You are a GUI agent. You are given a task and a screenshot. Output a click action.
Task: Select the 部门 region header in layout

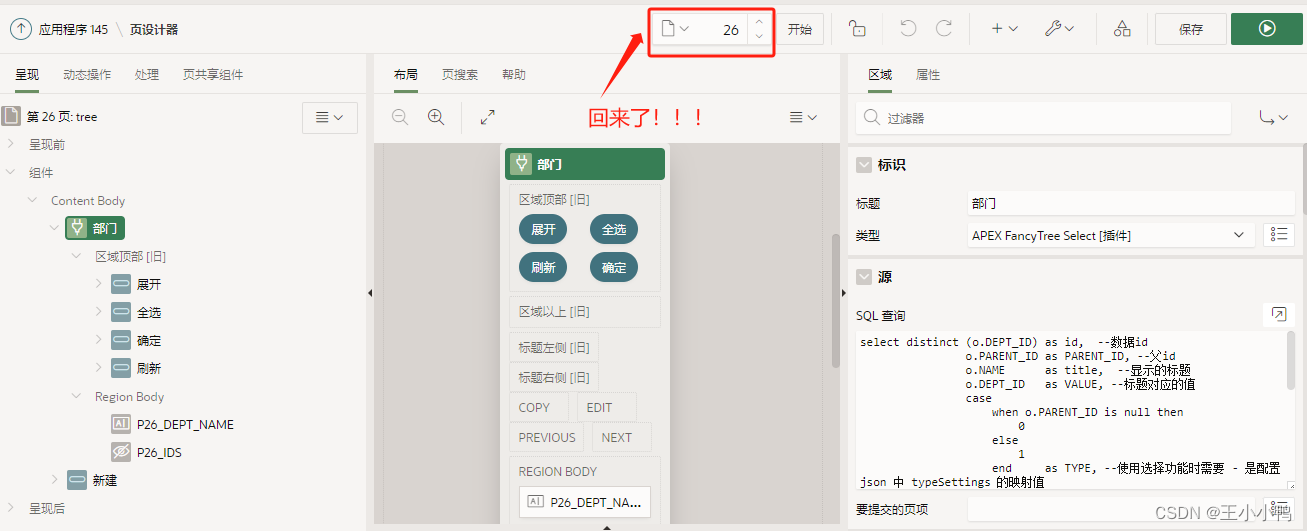[585, 164]
